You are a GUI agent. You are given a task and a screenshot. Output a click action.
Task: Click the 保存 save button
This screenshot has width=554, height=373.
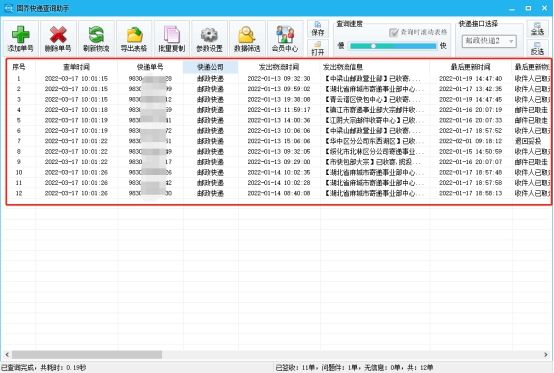tap(318, 29)
